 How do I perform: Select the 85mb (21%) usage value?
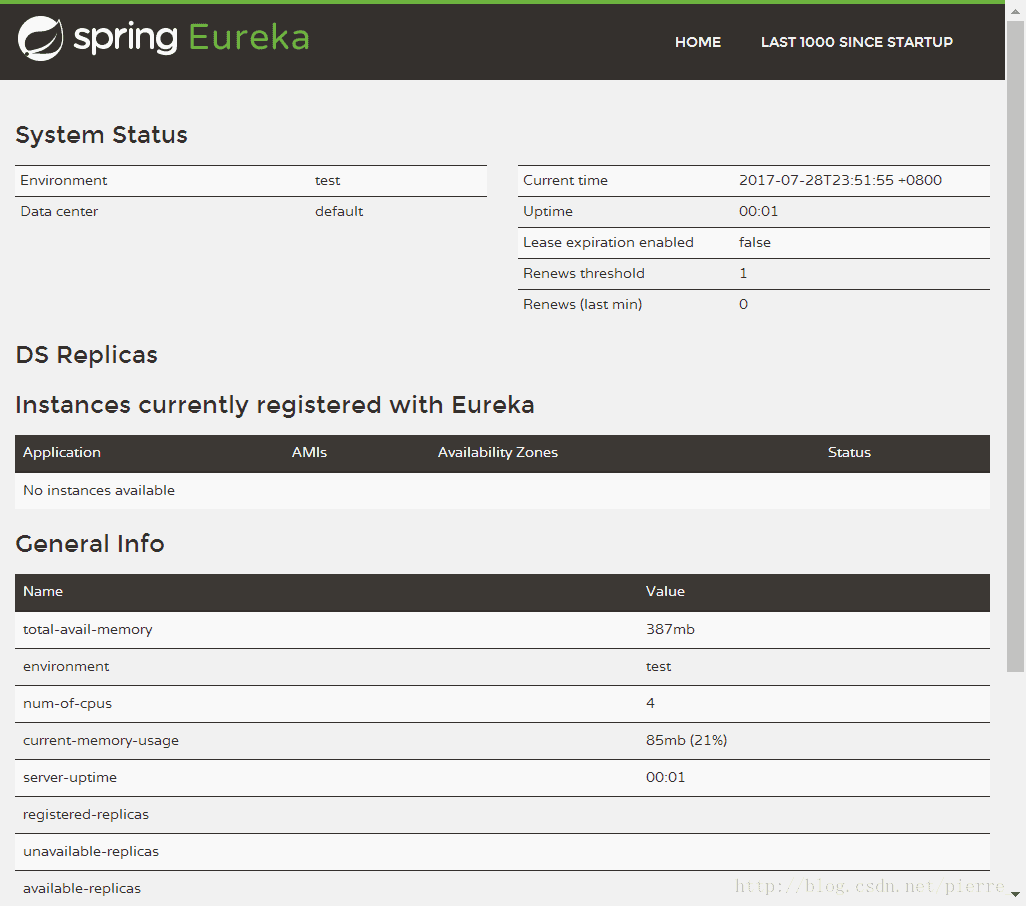point(686,740)
